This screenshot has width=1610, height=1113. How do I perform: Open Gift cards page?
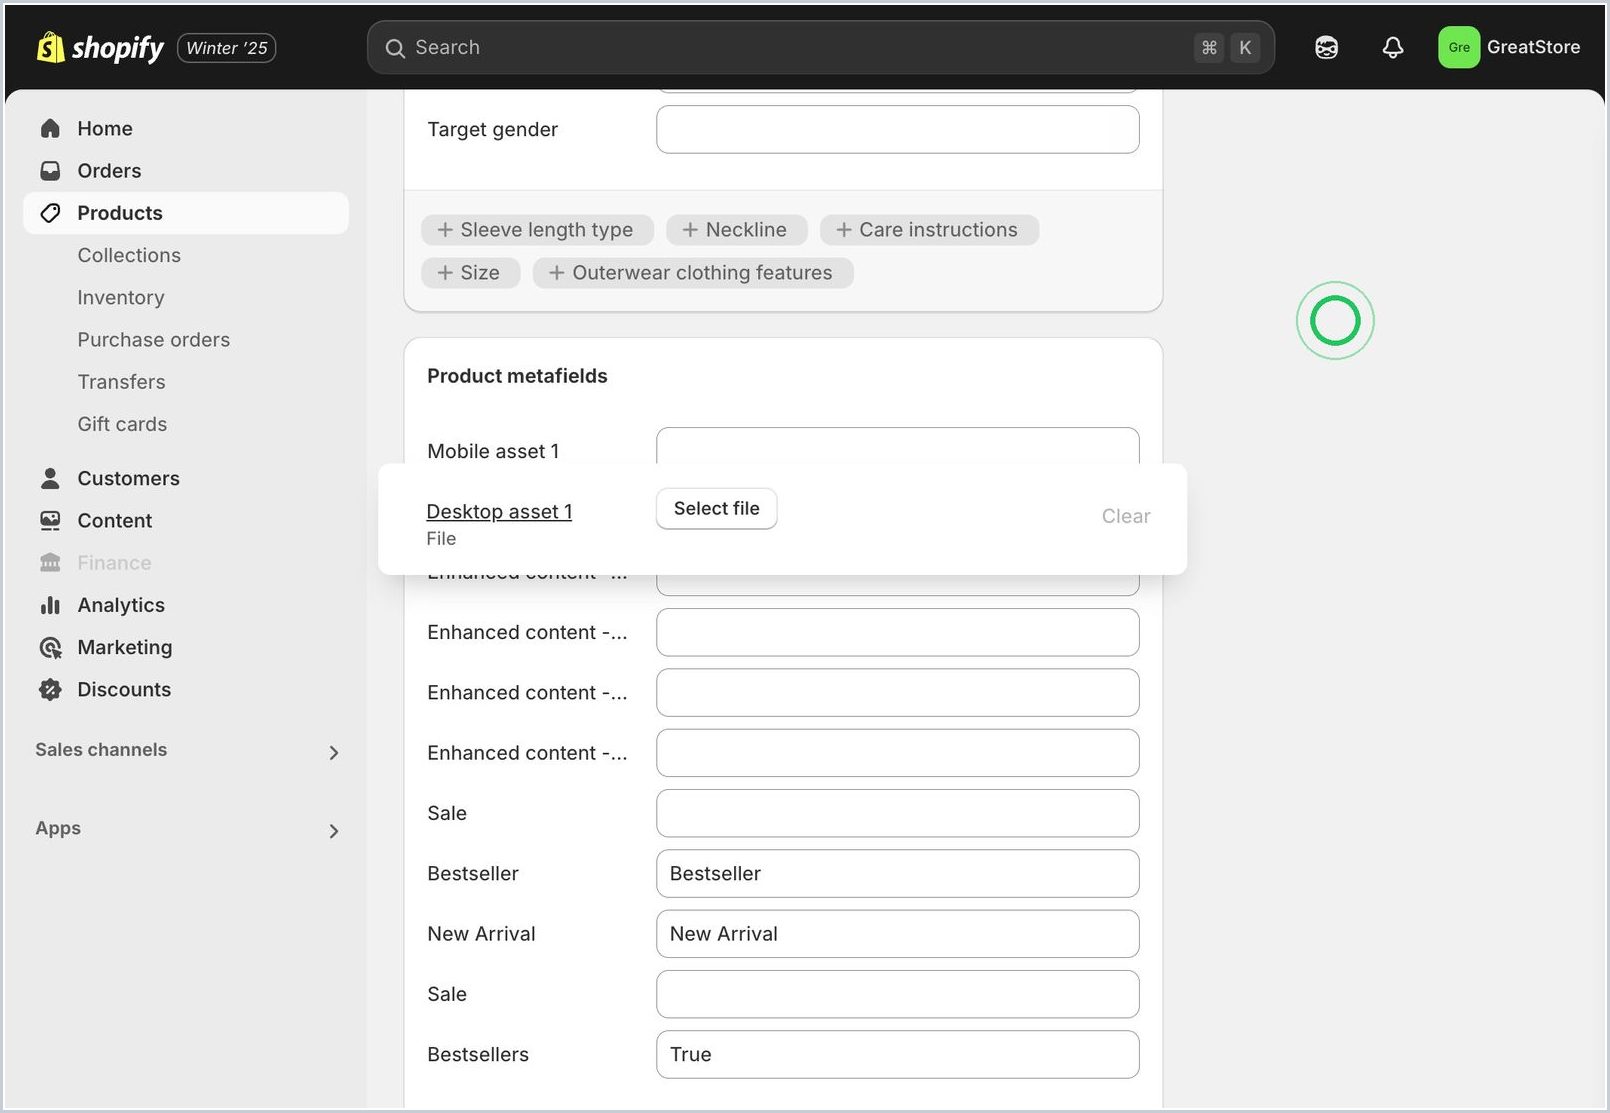coord(122,424)
